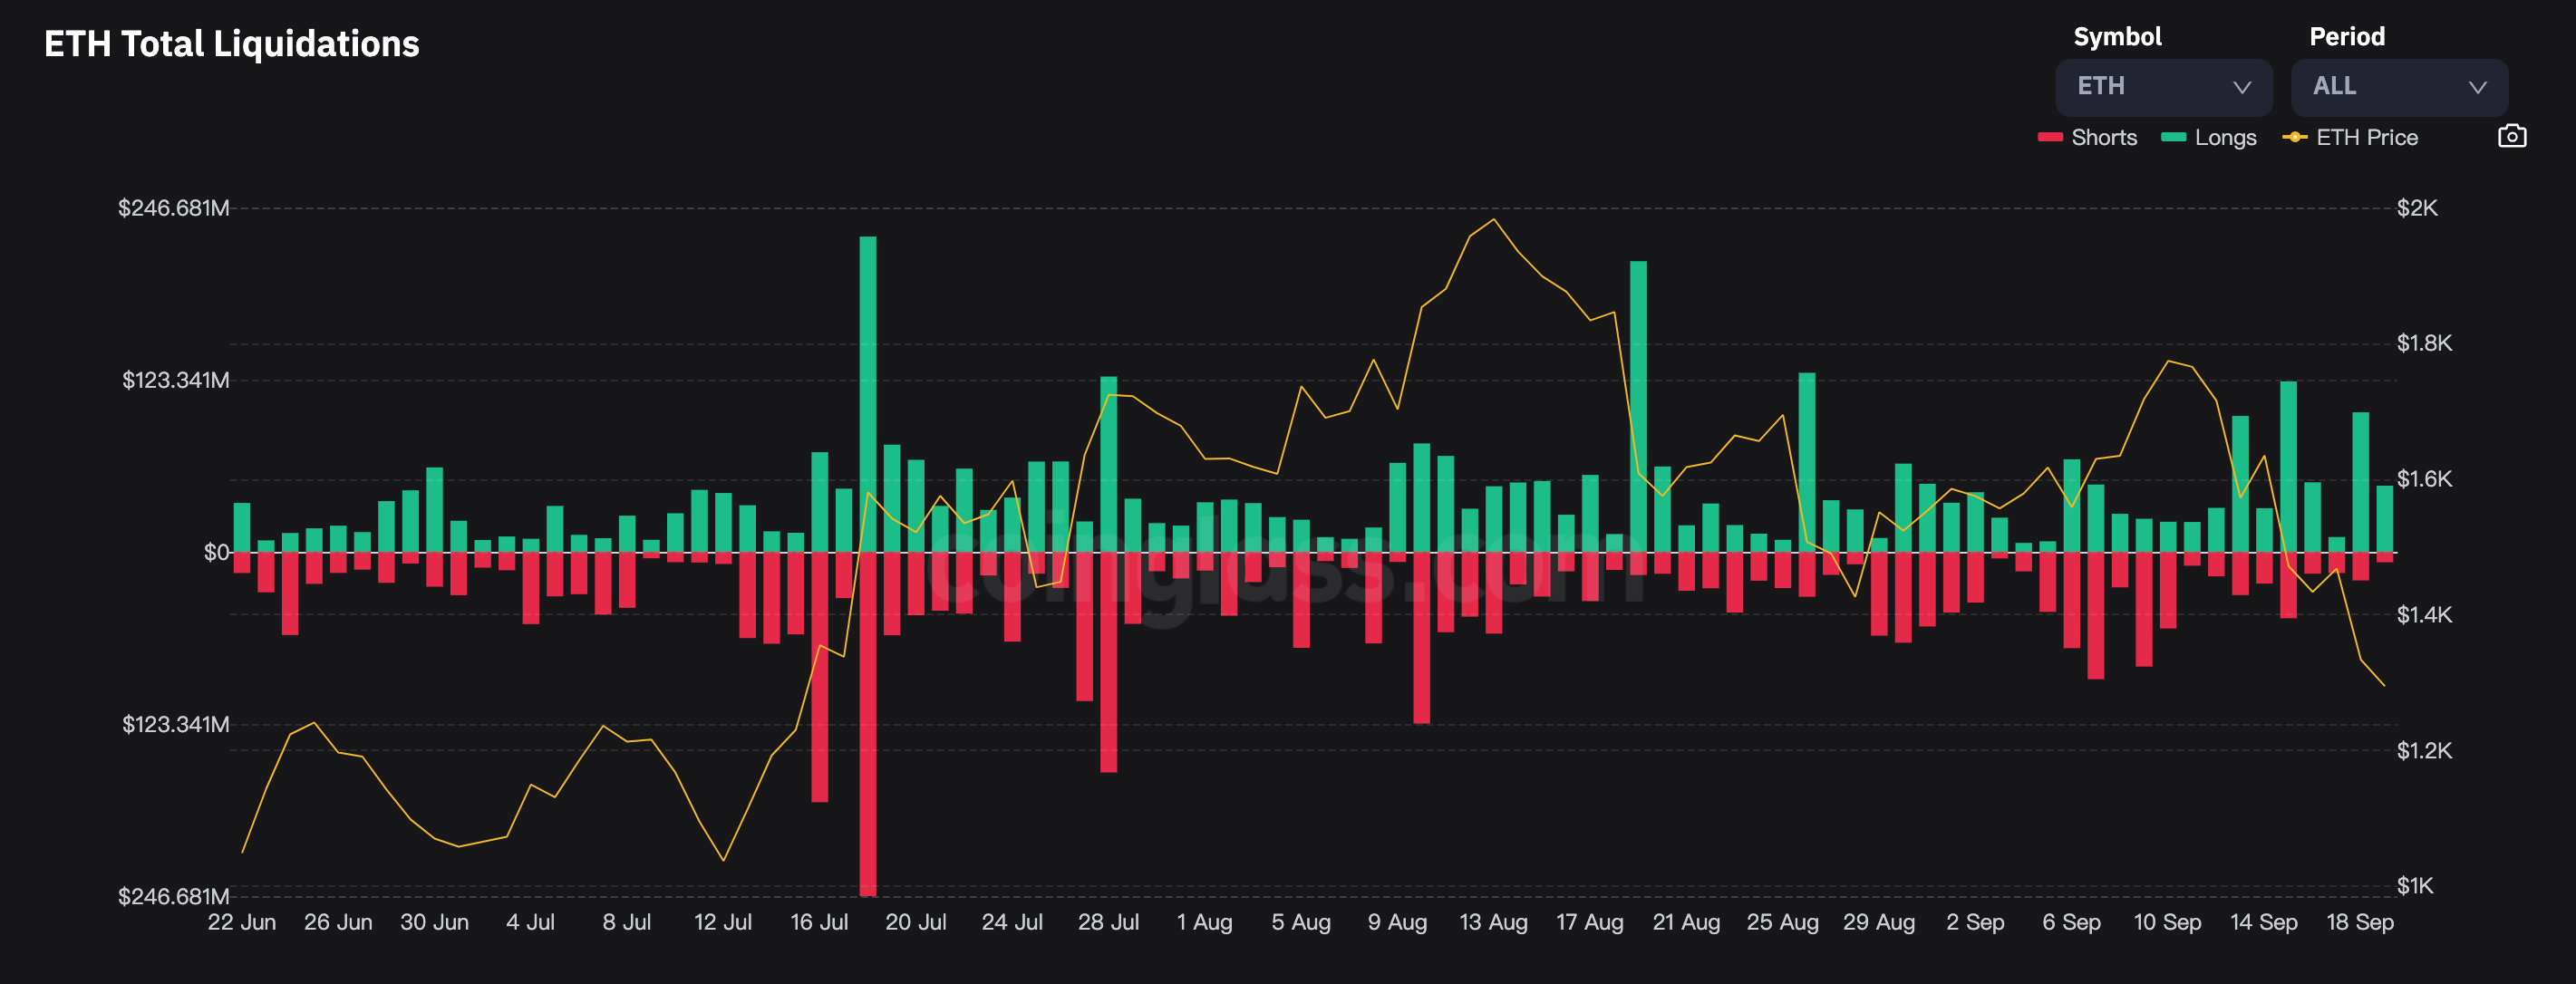Click the 22 Jun date label
Viewport: 2576px width, 984px height.
pos(242,922)
